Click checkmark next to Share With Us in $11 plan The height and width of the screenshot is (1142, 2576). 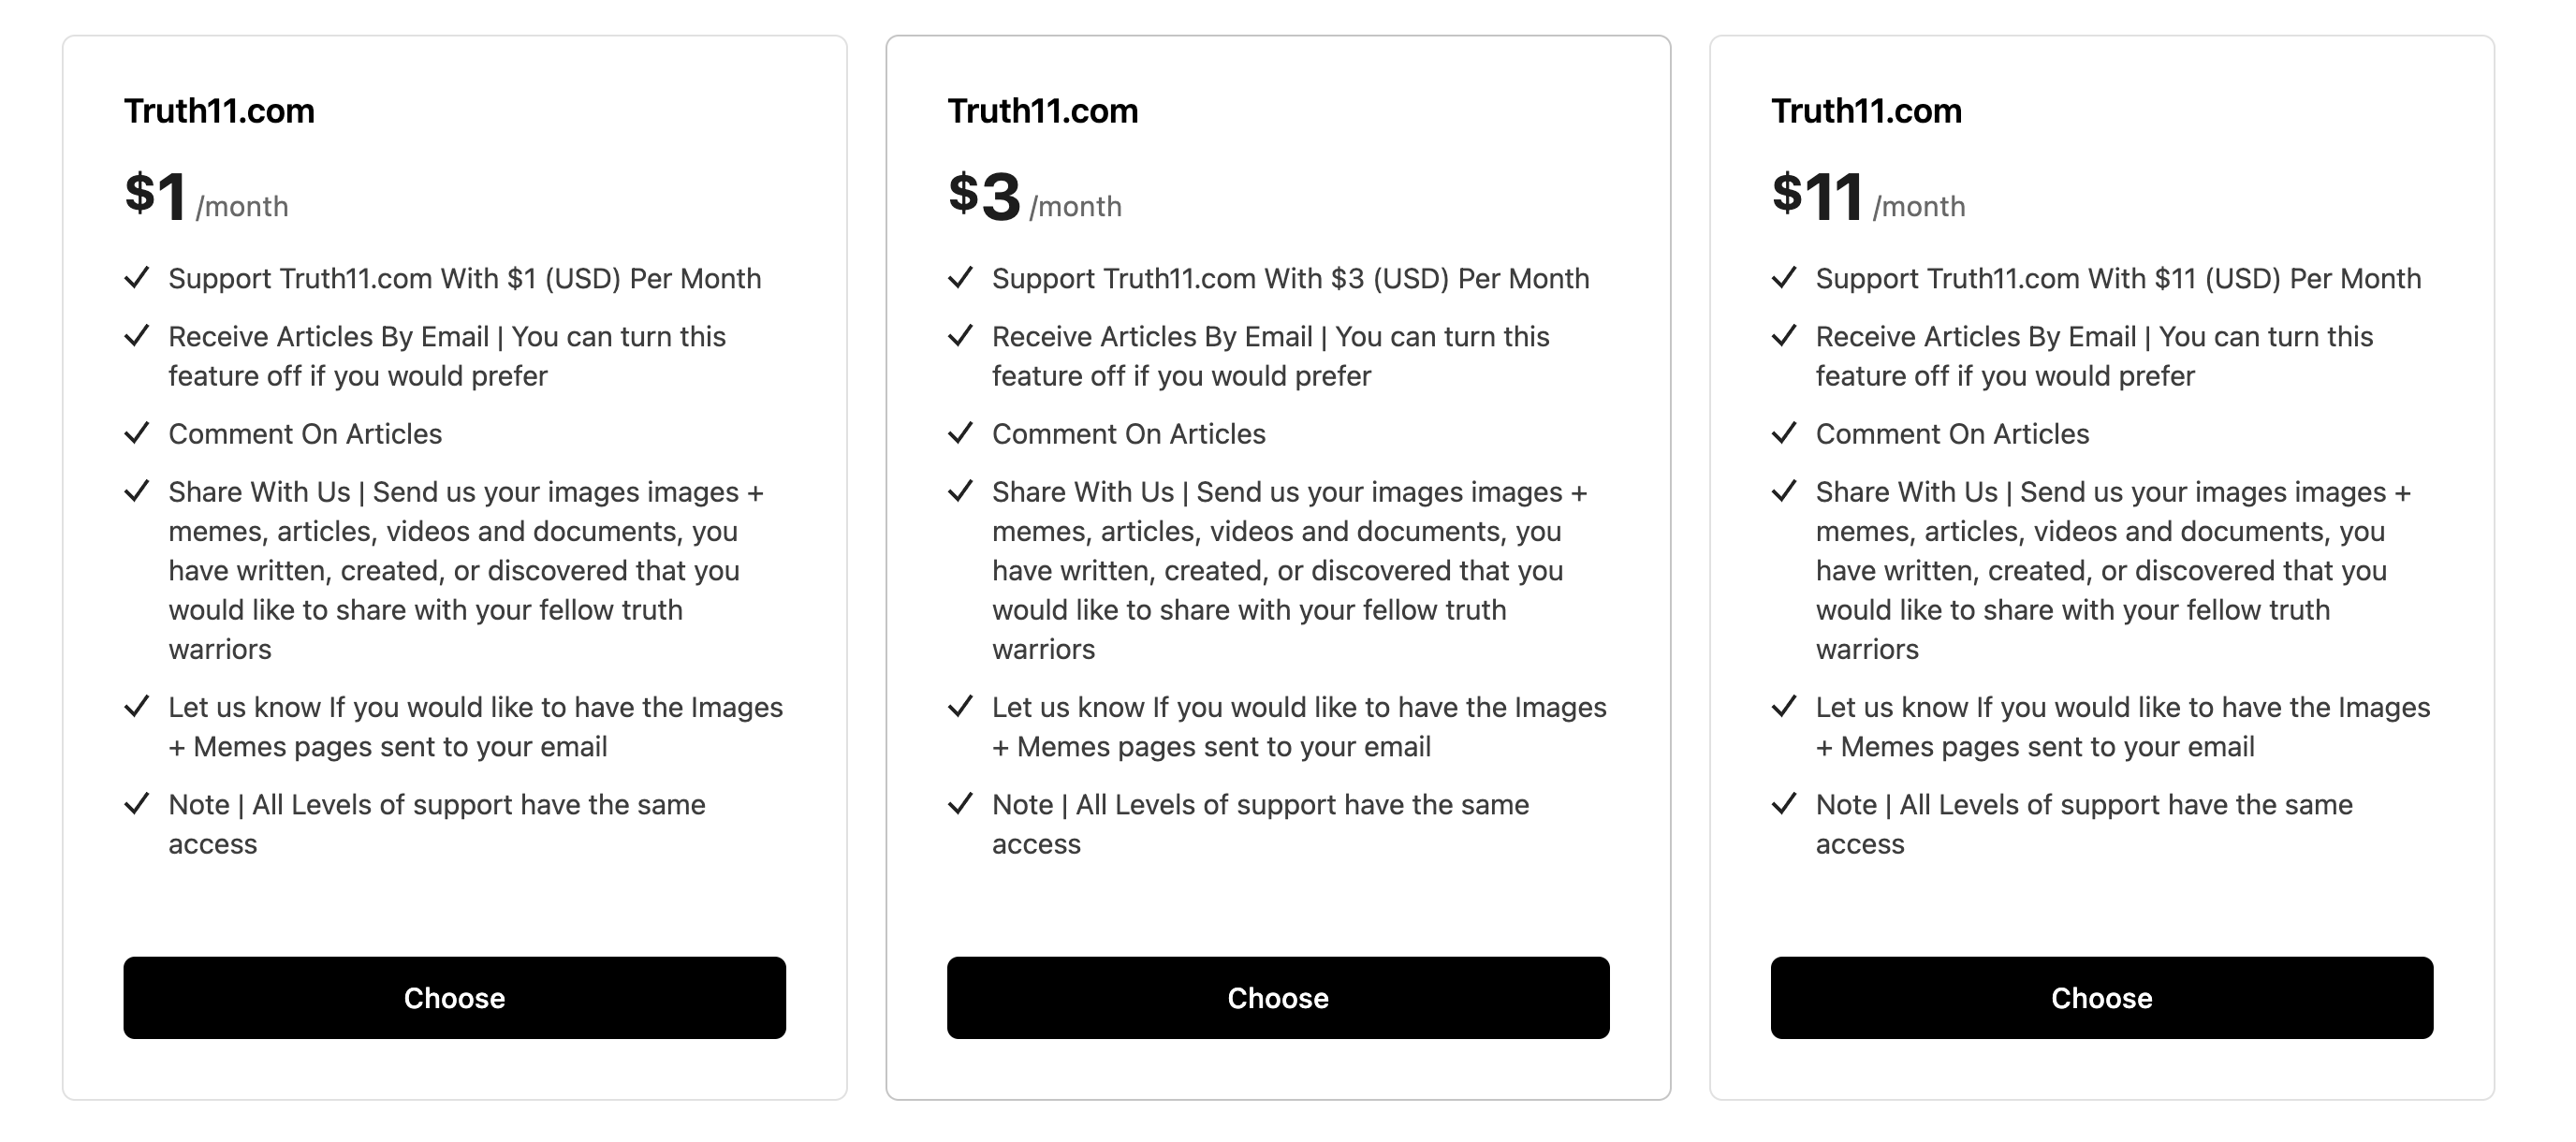tap(1784, 491)
